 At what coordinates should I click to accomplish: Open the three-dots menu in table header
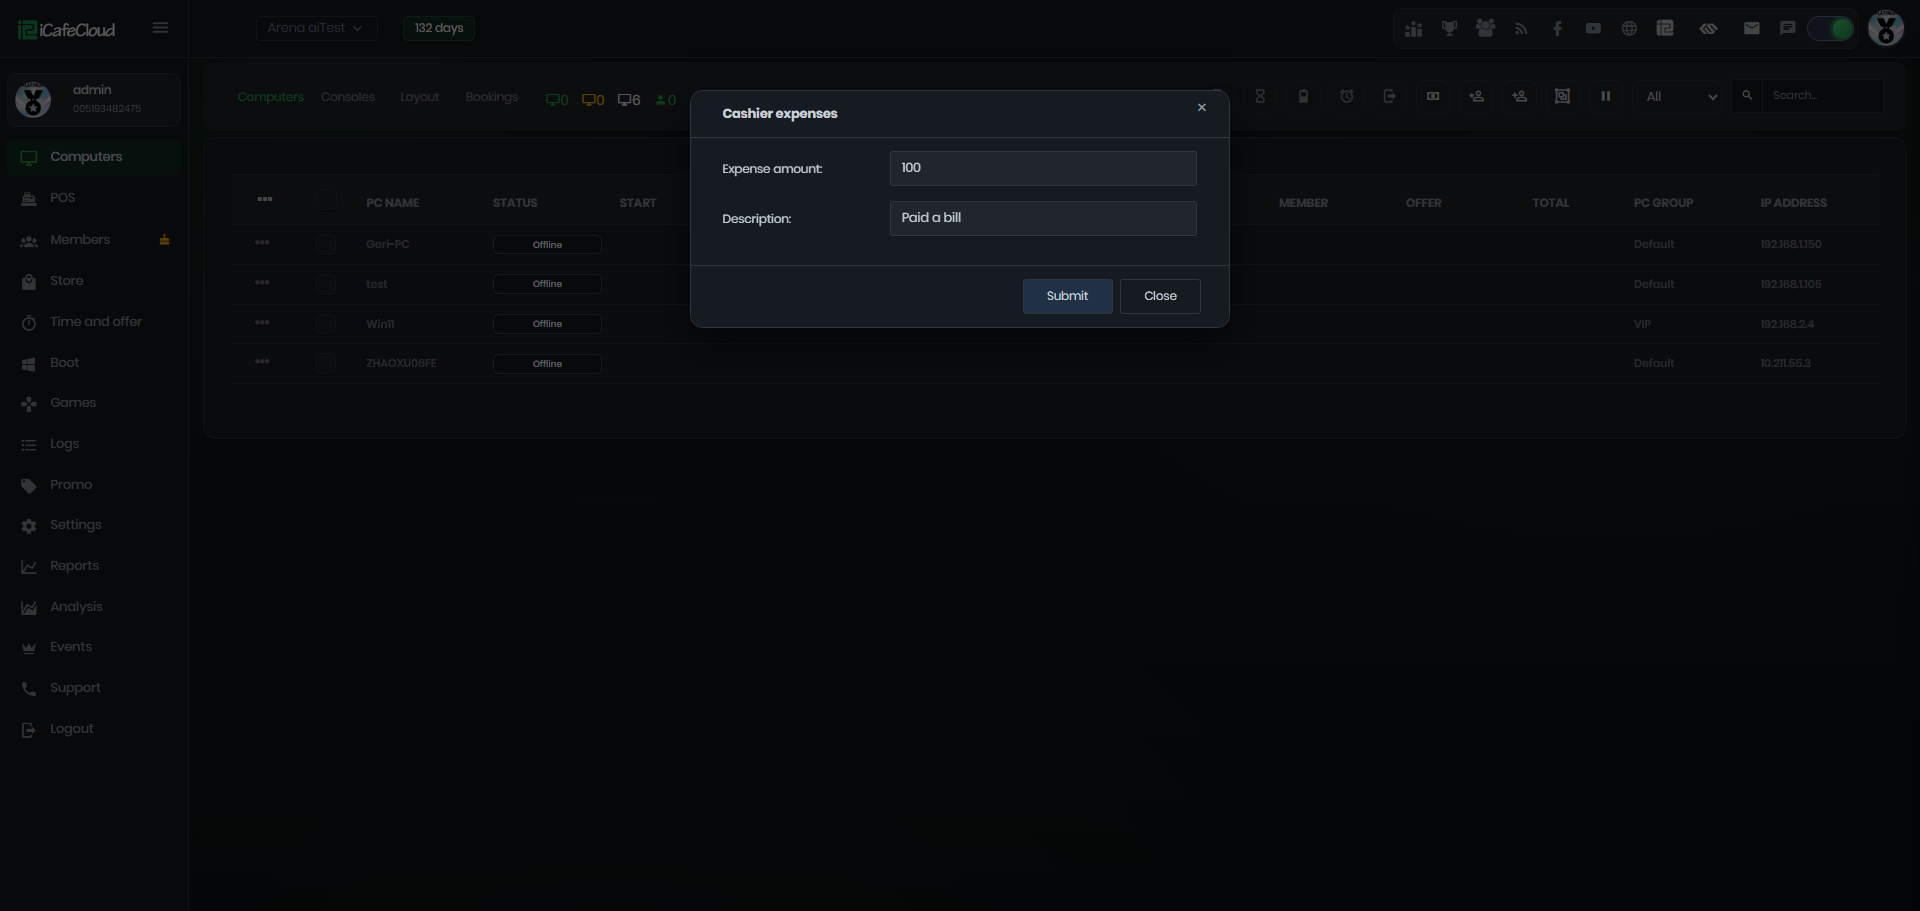pos(264,199)
